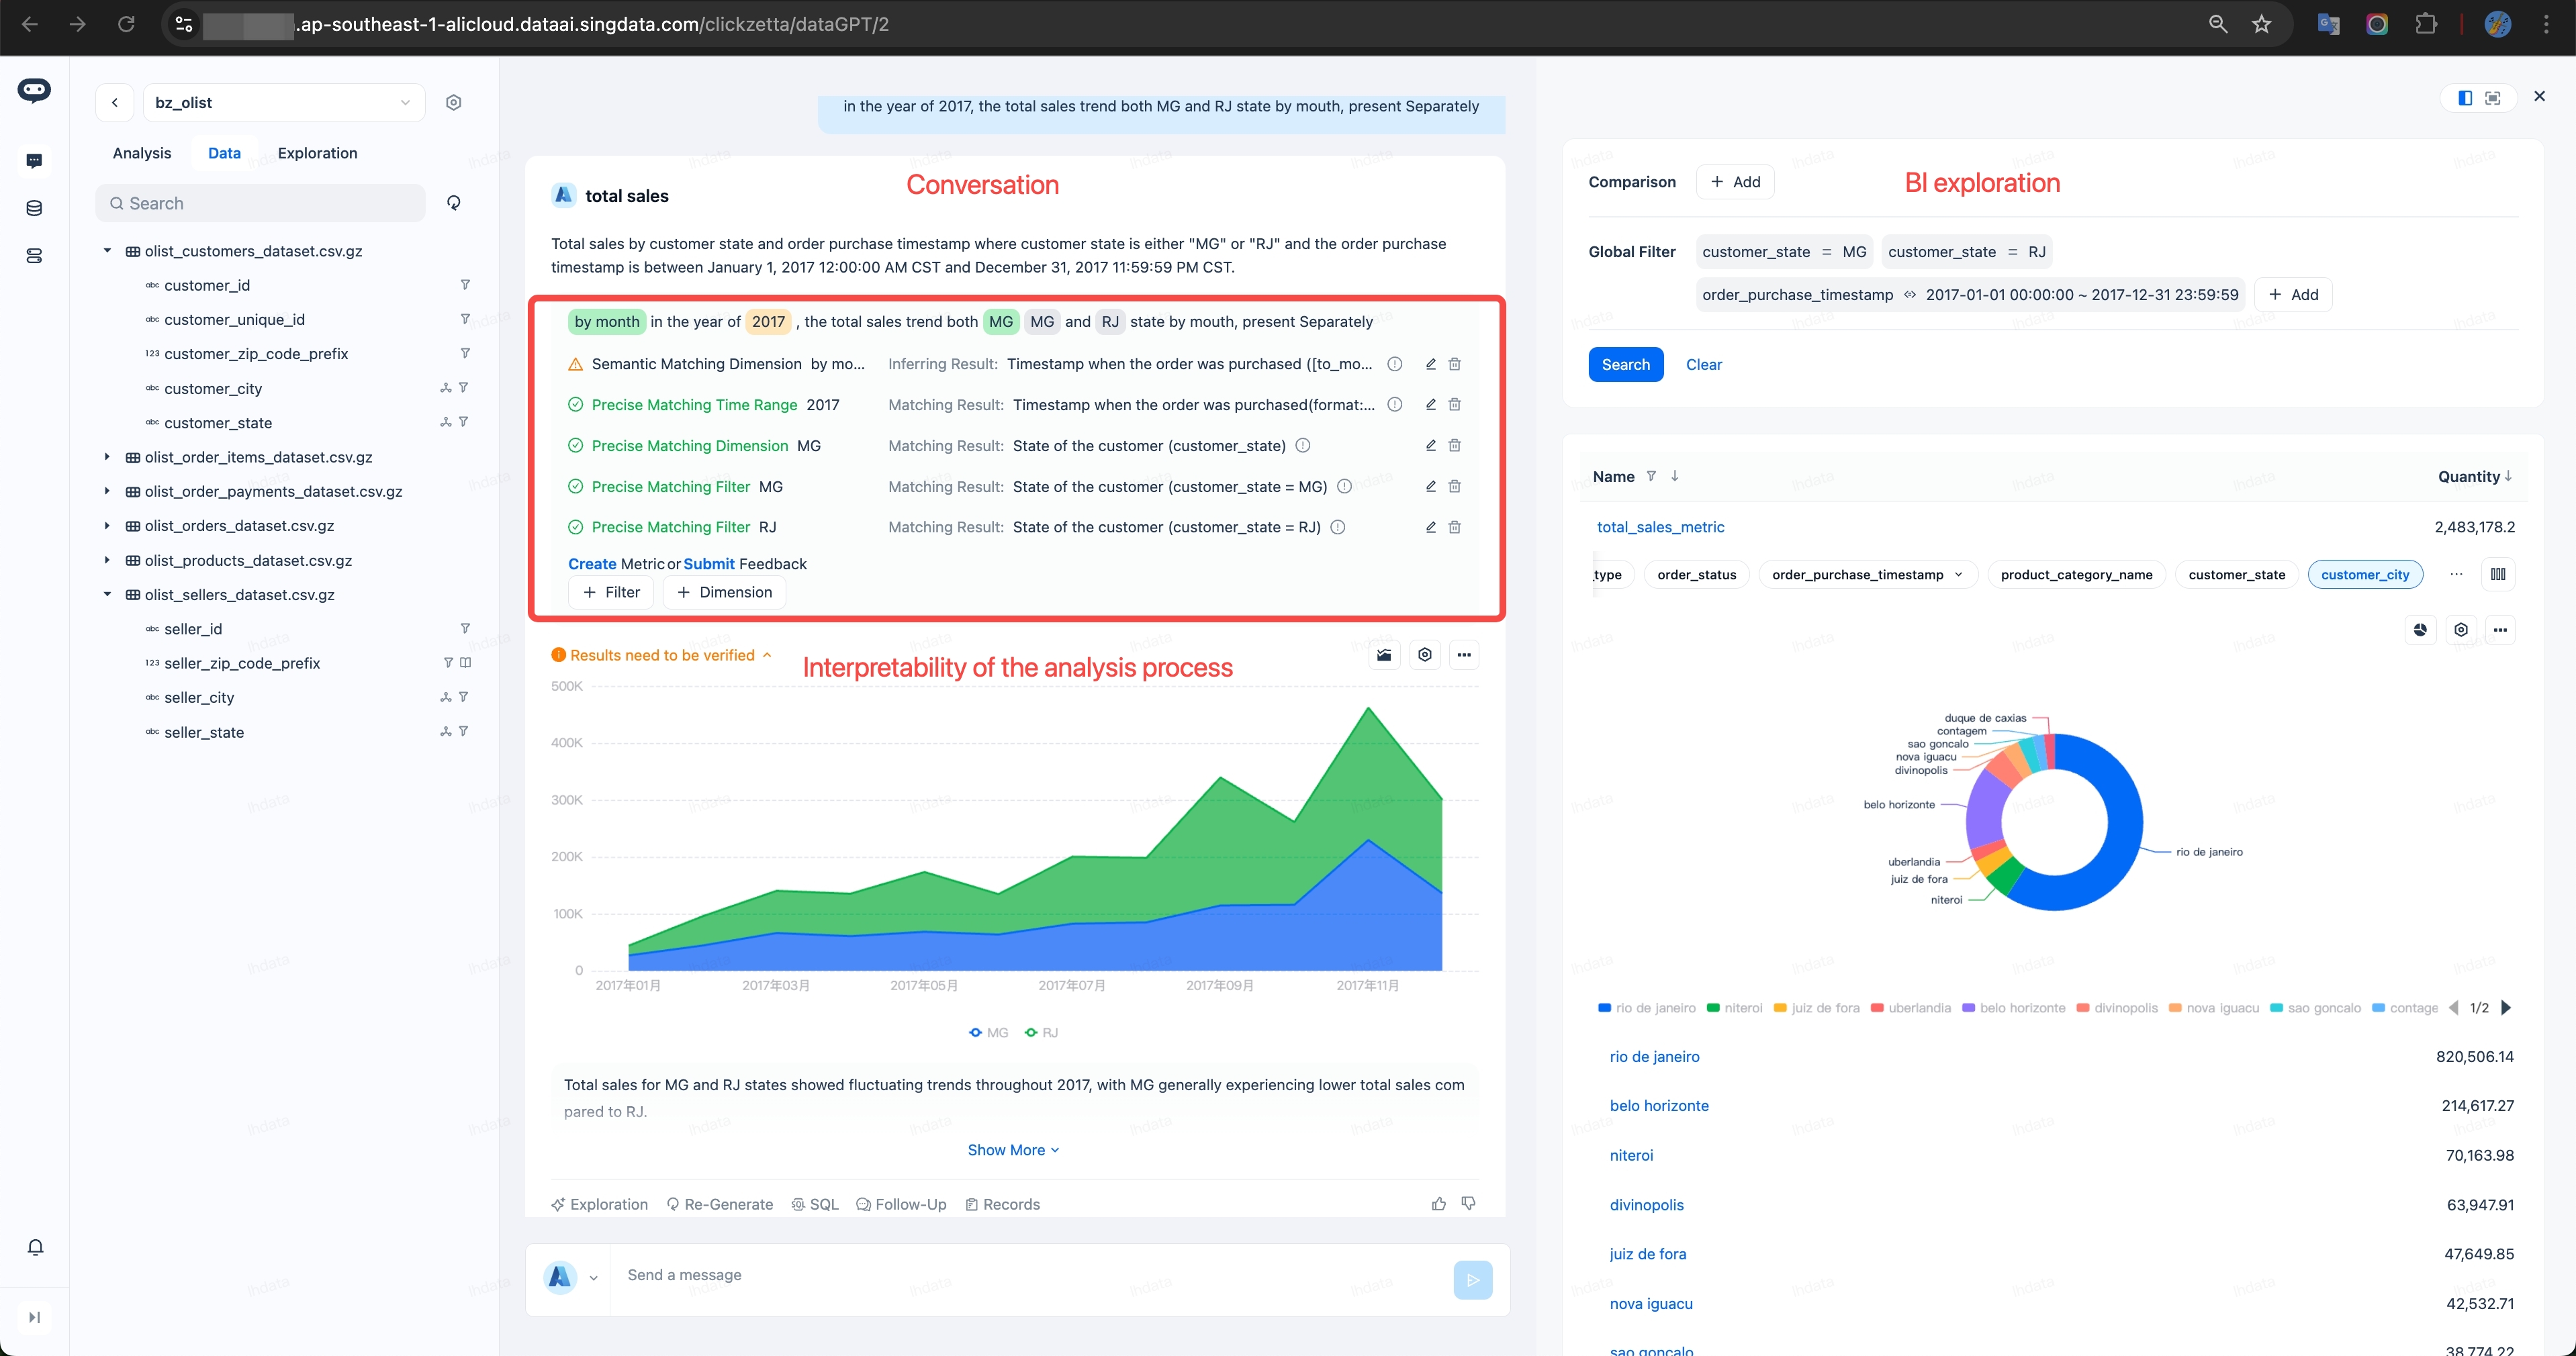Expand Show More of the summary
Image resolution: width=2576 pixels, height=1356 pixels.
pyautogui.click(x=1013, y=1150)
